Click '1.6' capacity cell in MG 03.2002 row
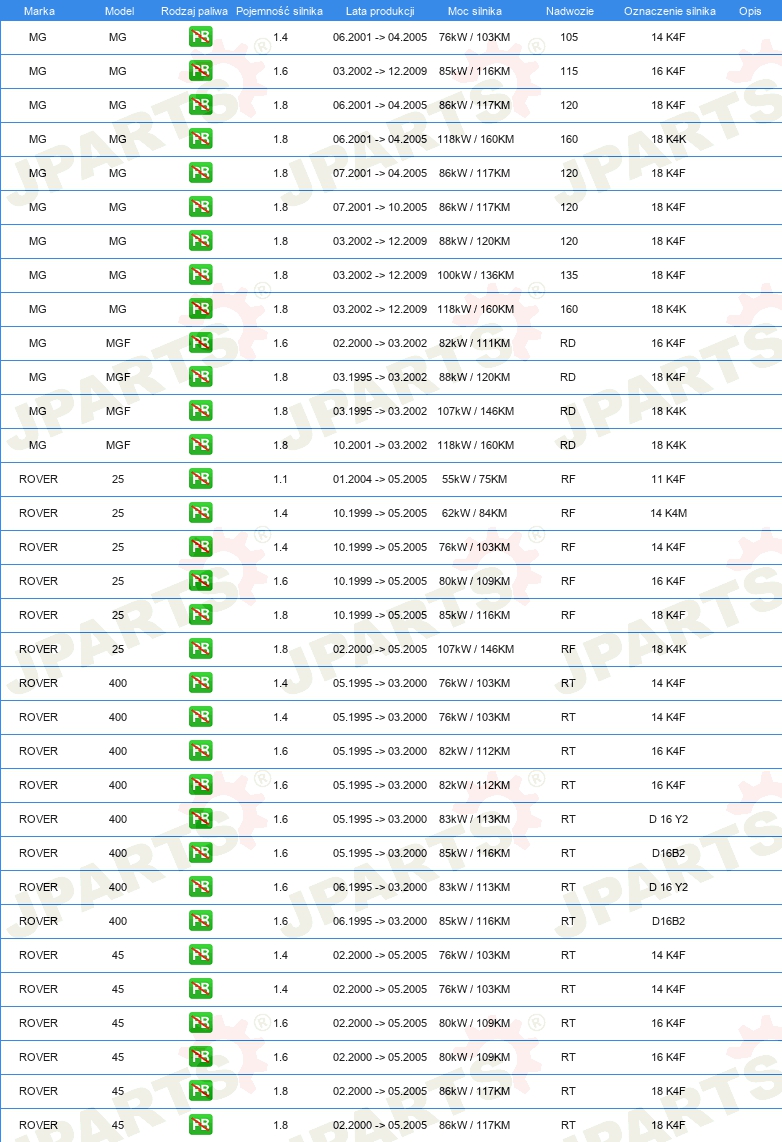Image resolution: width=782 pixels, height=1142 pixels. pyautogui.click(x=280, y=71)
